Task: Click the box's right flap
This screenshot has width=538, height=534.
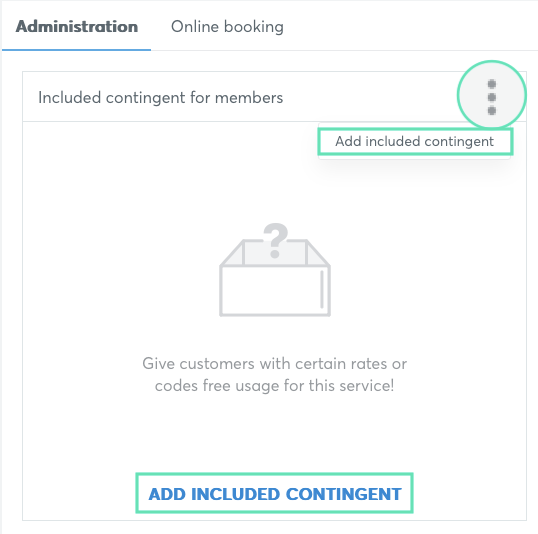Action: [318, 253]
